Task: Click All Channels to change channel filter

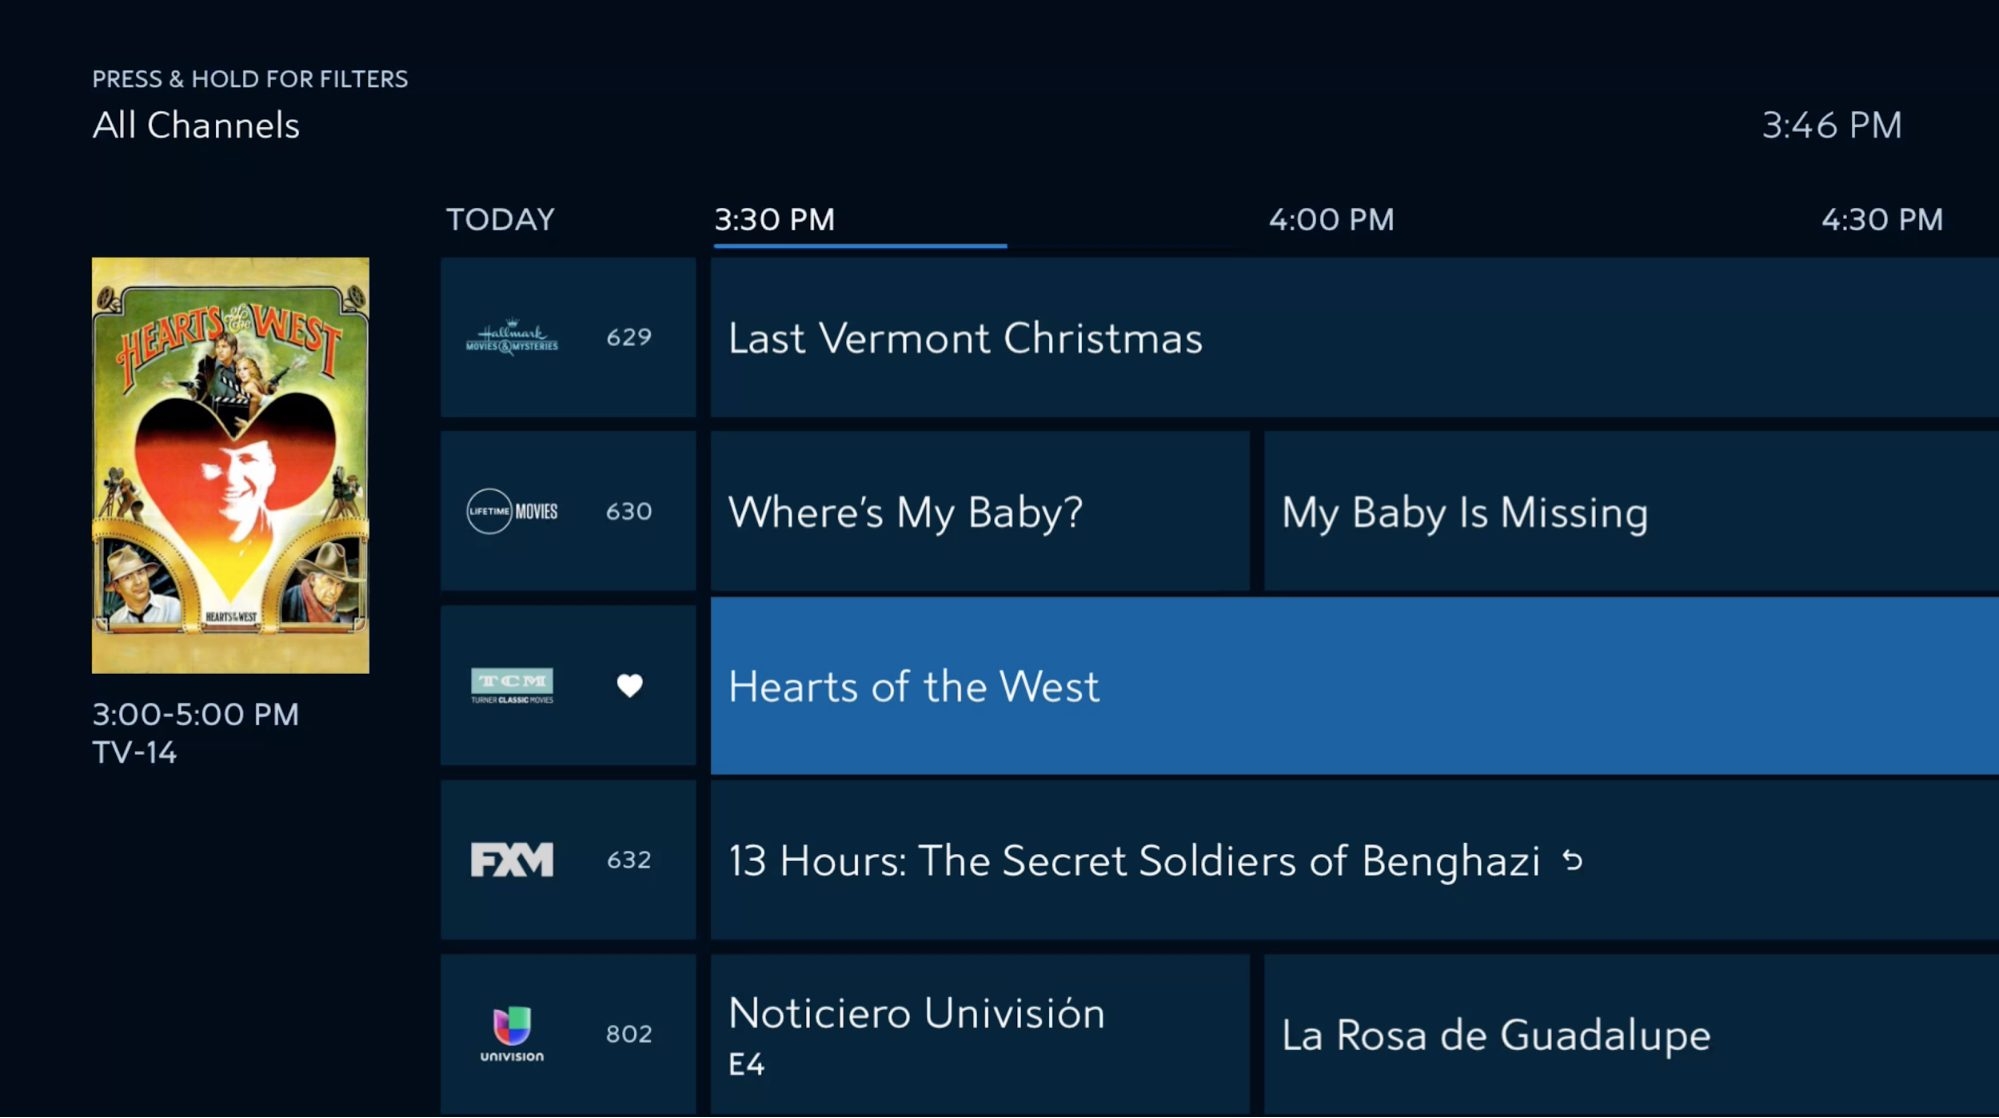Action: coord(196,126)
